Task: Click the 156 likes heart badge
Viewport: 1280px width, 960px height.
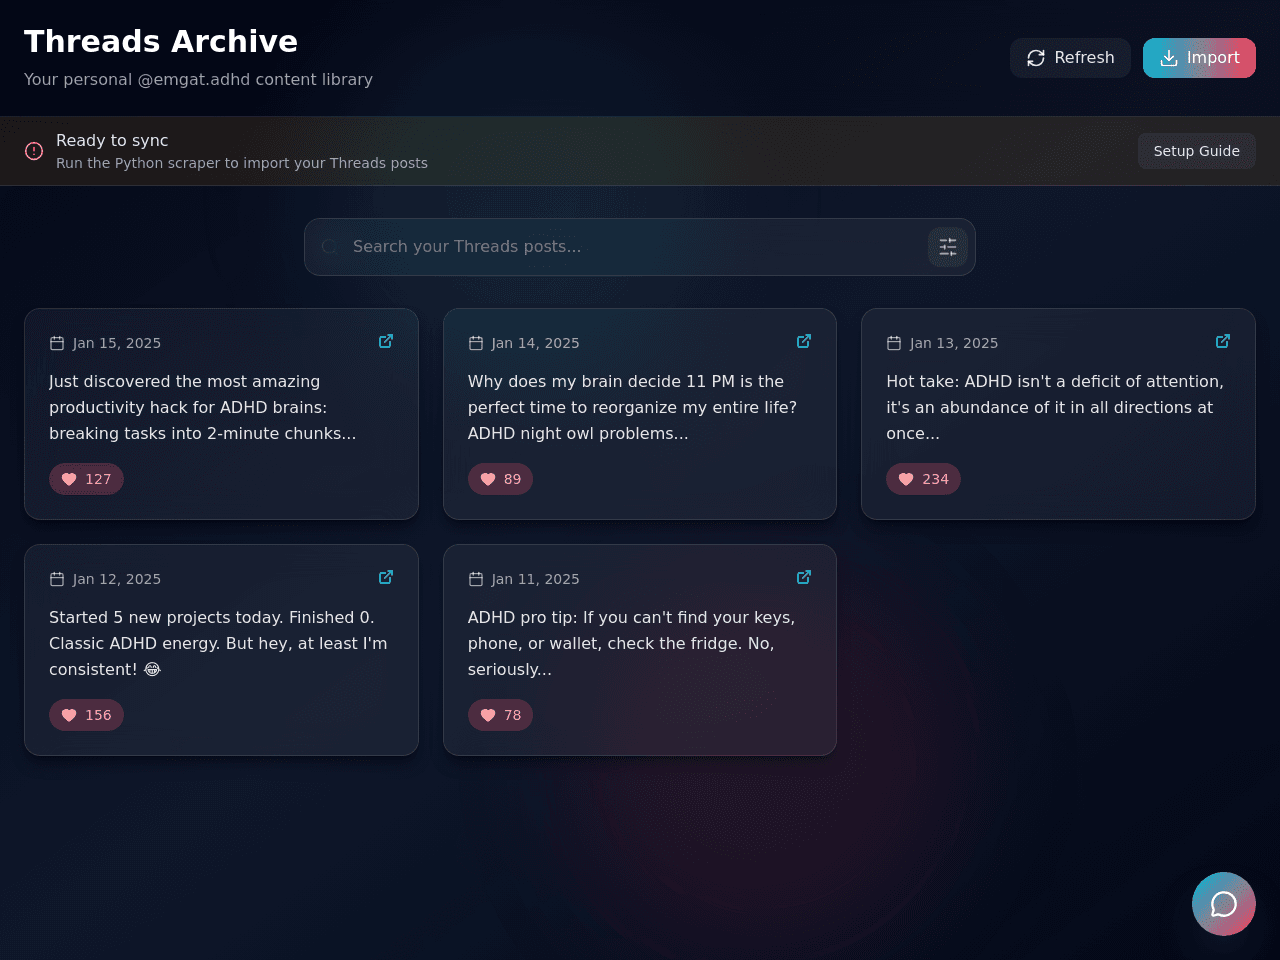Action: [x=86, y=715]
